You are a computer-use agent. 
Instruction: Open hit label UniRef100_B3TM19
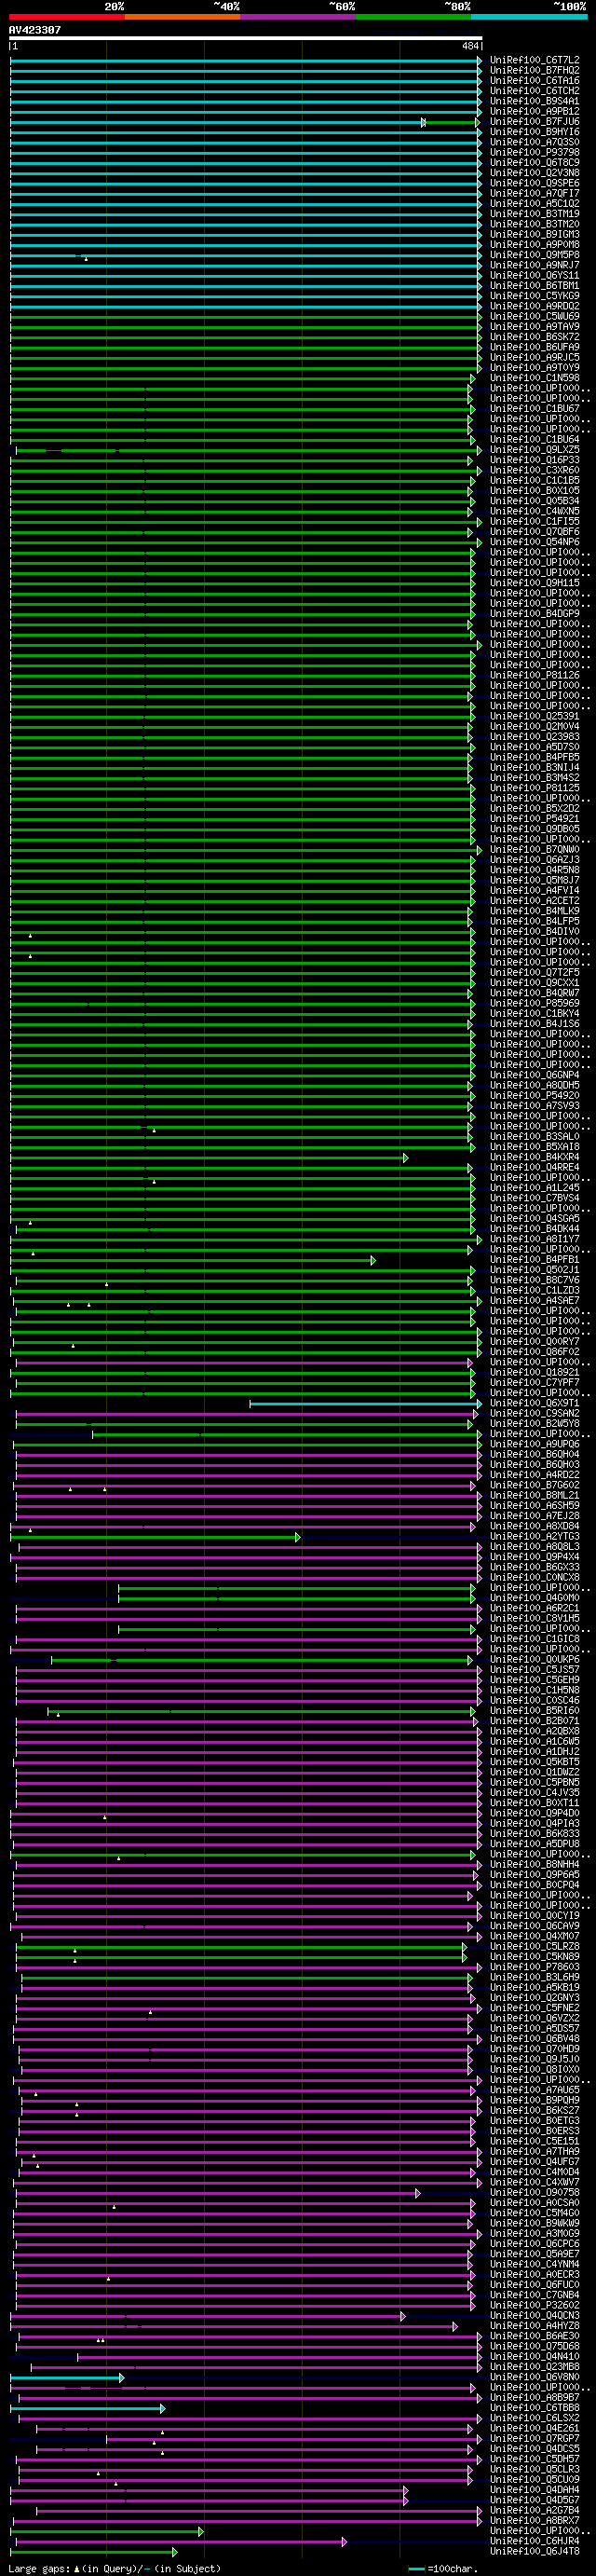click(x=534, y=213)
